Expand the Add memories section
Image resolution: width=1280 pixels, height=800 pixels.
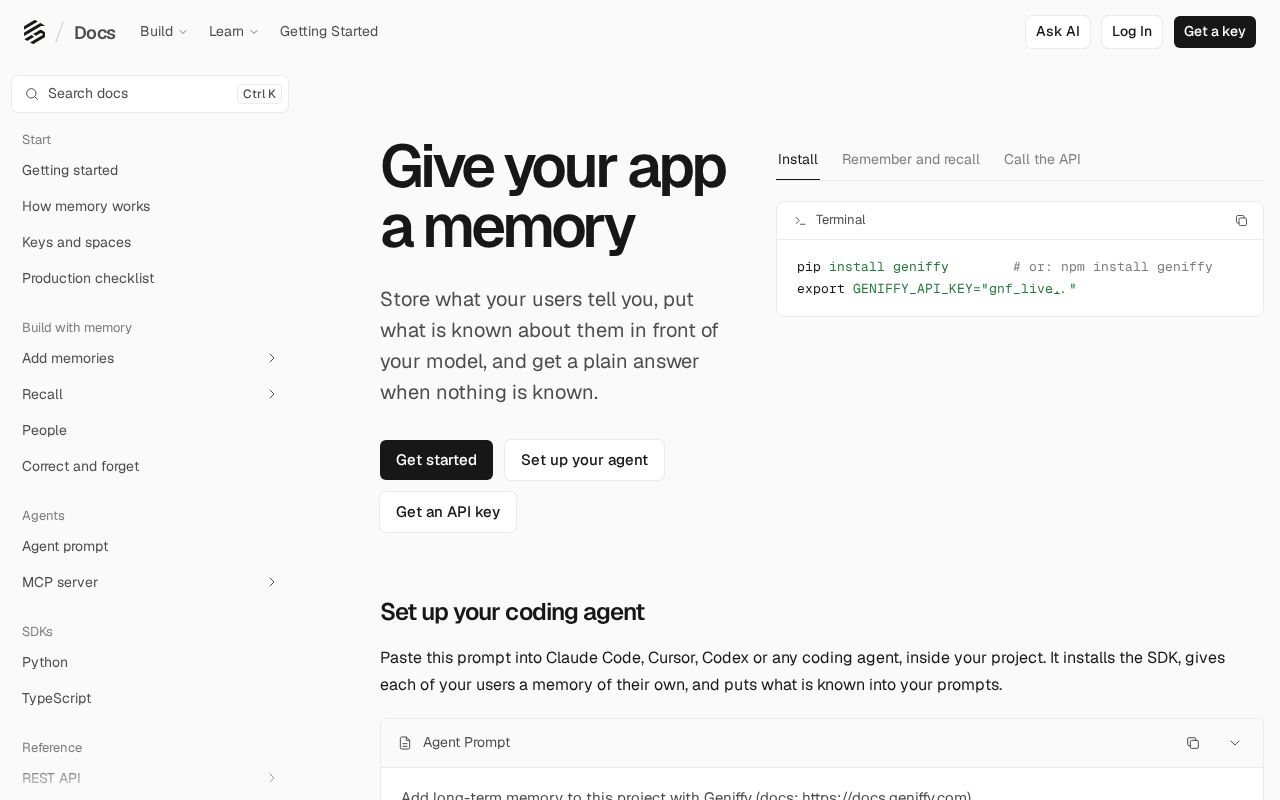[271, 358]
